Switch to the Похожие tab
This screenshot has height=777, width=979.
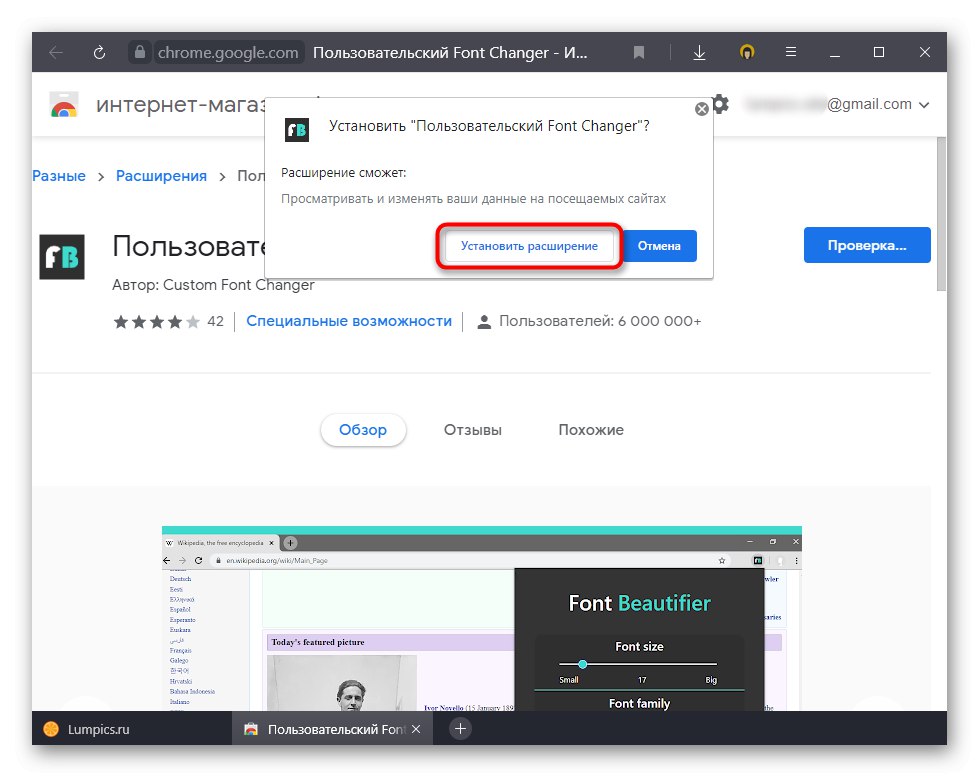coord(590,429)
